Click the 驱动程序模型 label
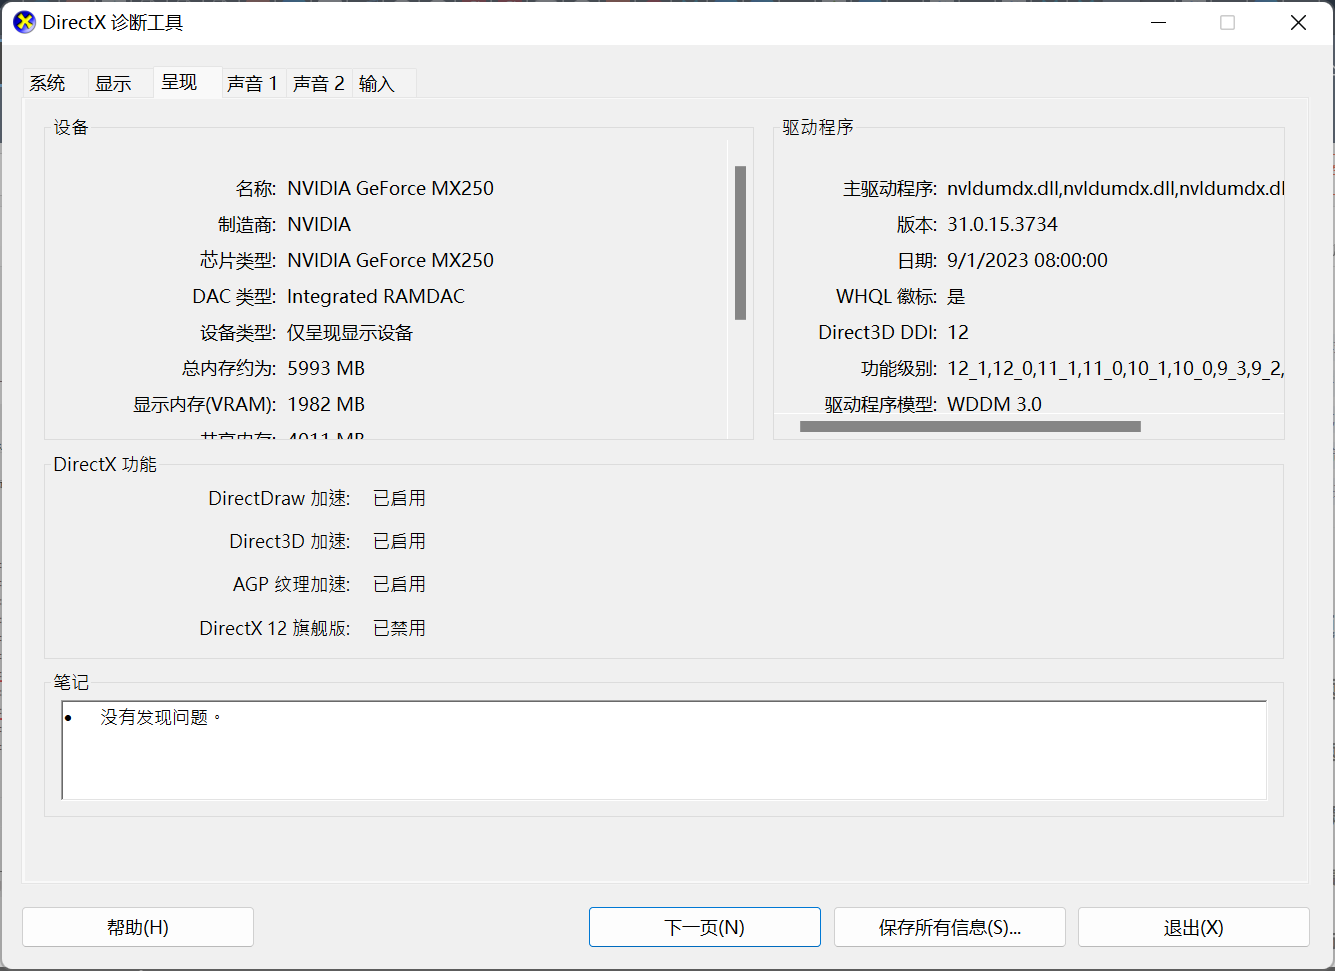Viewport: 1335px width, 971px height. coord(880,404)
